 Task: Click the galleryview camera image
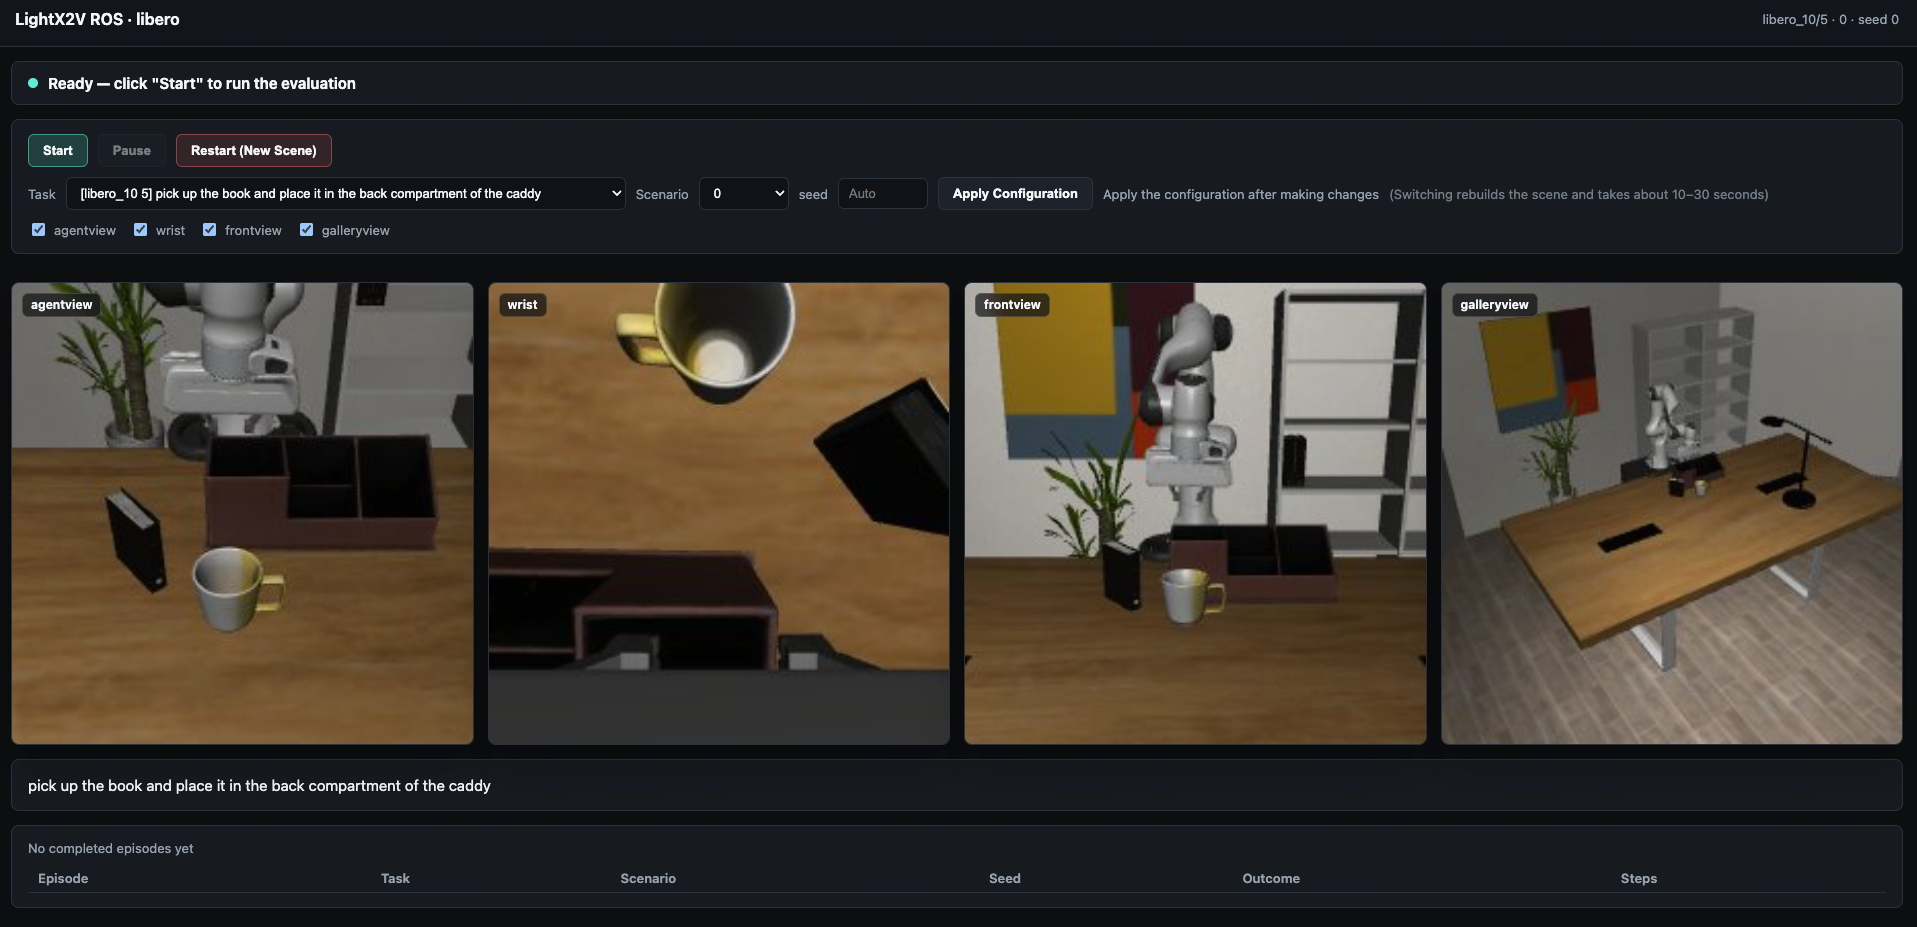(1672, 513)
